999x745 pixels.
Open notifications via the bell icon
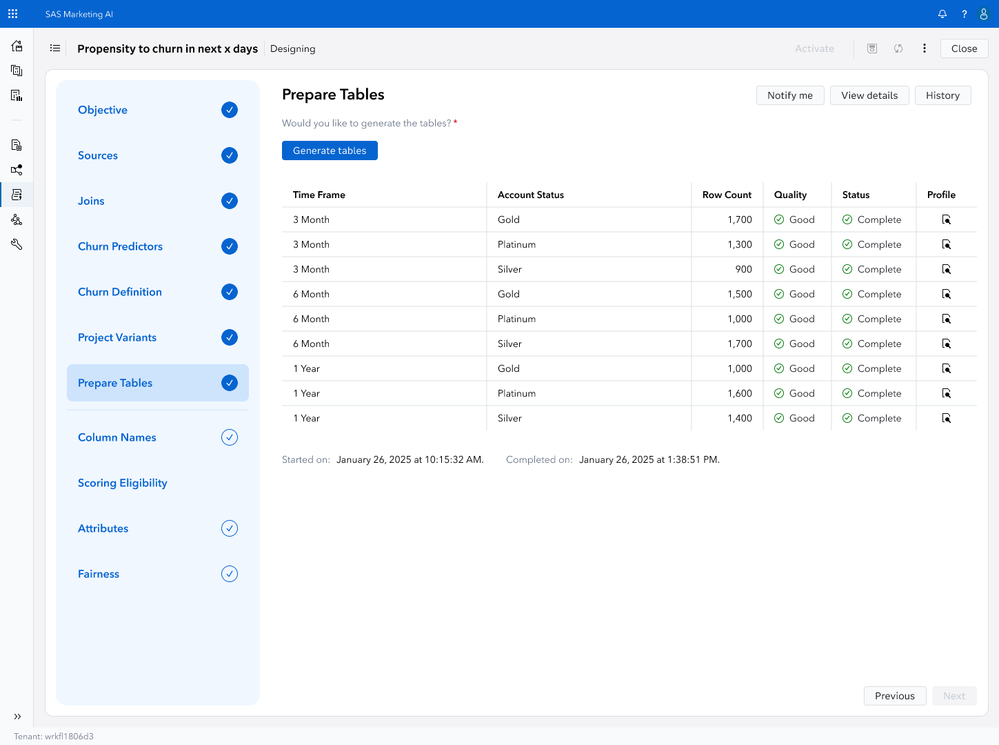[x=941, y=14]
